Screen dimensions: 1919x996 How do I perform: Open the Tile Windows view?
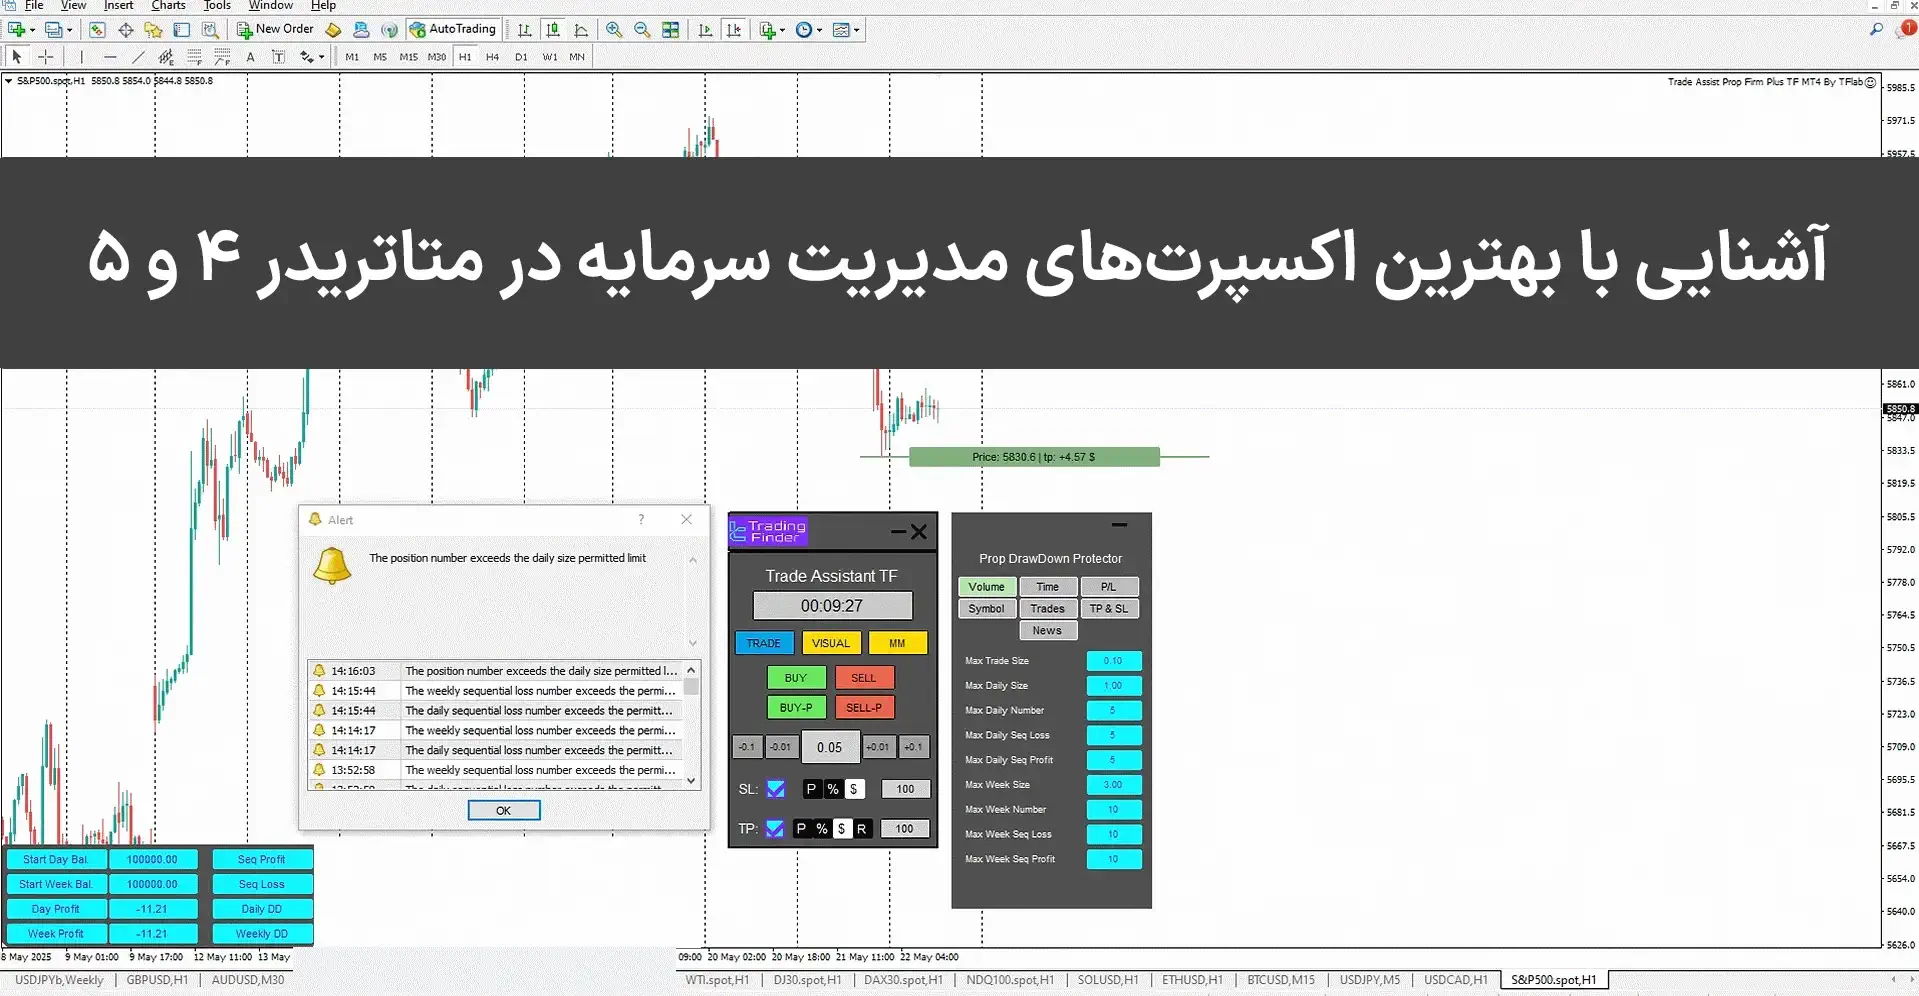(669, 30)
